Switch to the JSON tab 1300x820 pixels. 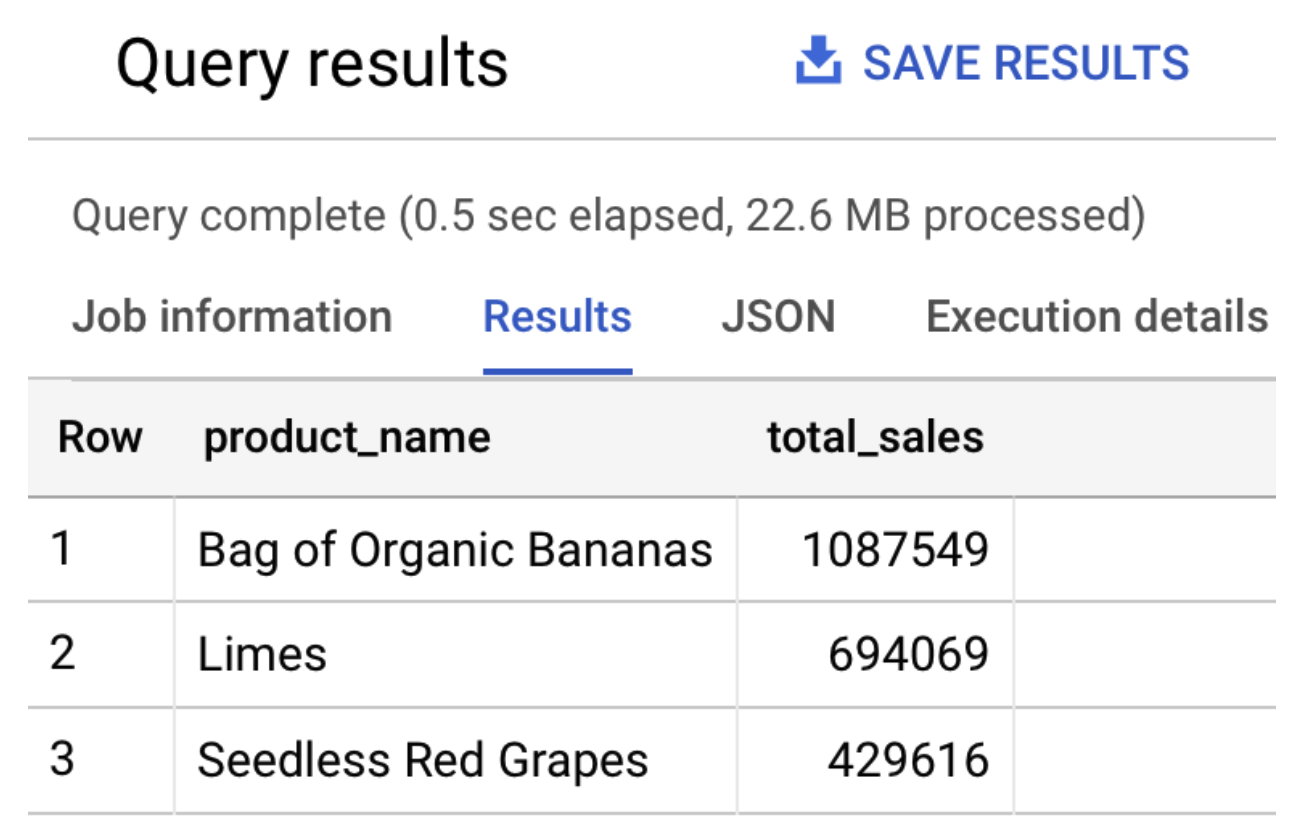pyautogui.click(x=779, y=317)
